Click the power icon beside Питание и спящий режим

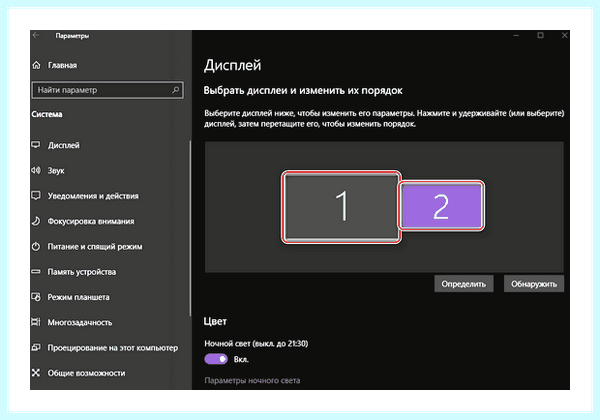36,246
